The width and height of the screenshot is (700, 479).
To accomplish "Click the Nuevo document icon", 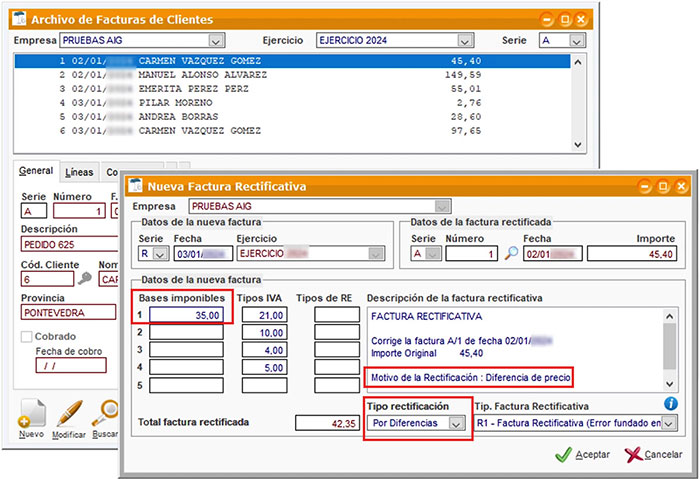I will coord(32,414).
